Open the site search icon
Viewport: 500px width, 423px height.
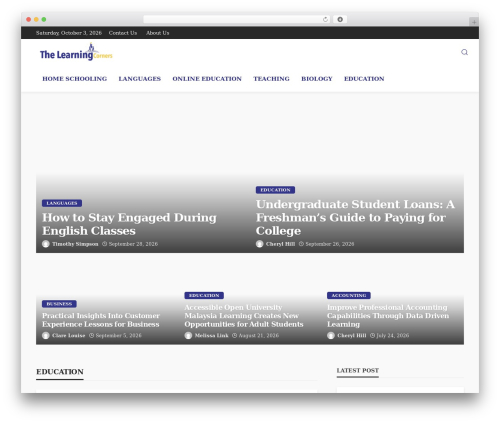click(464, 52)
